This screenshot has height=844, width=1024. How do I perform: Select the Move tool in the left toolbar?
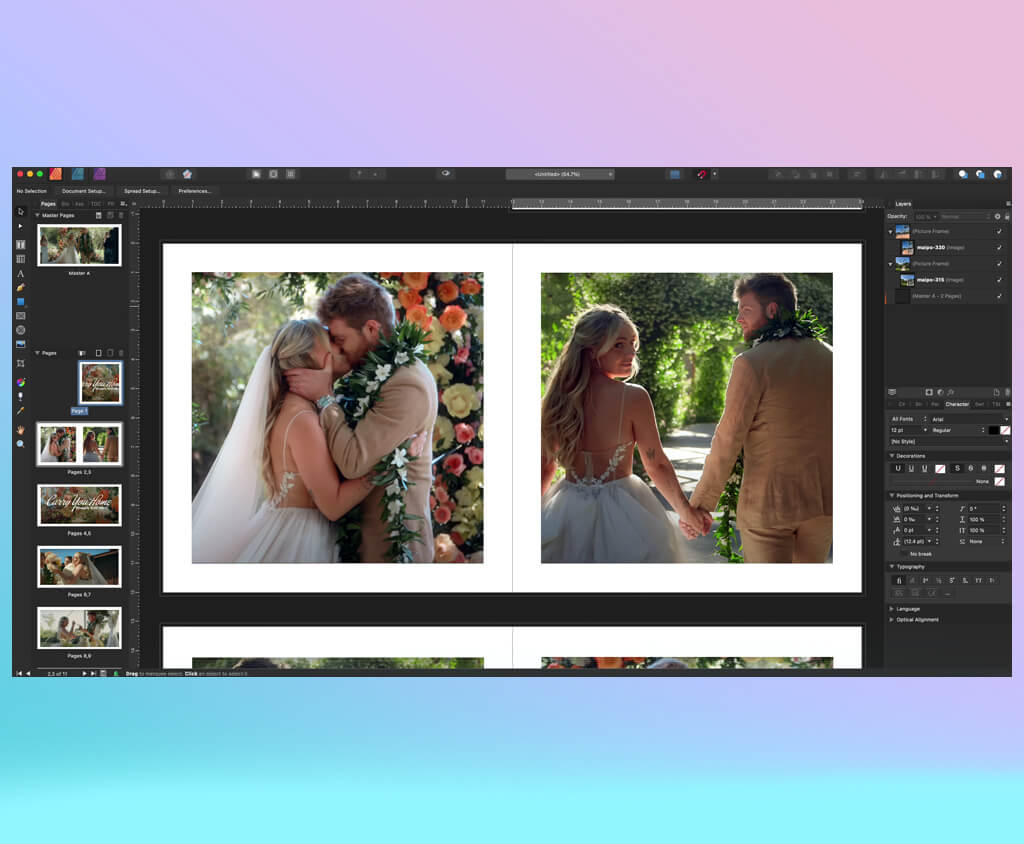[x=20, y=212]
